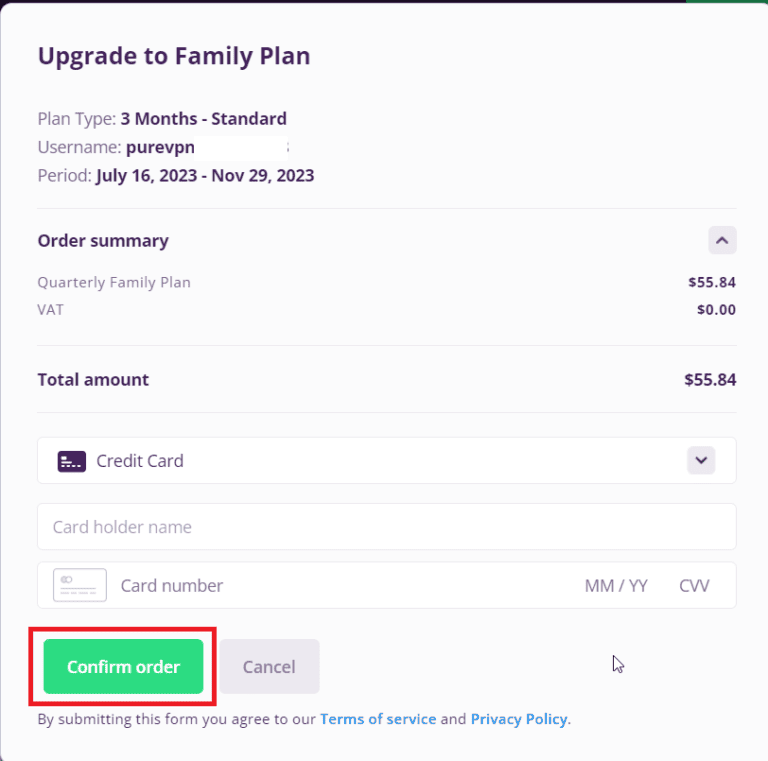Open the Terms of service link

[x=378, y=718]
